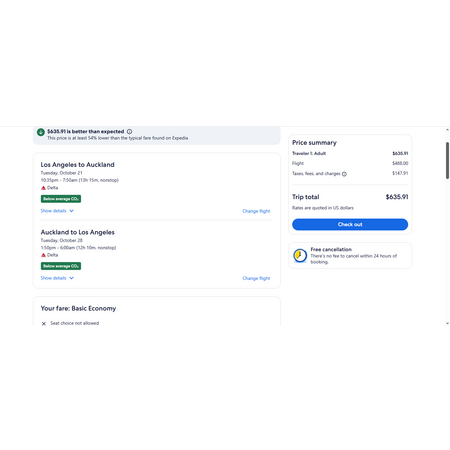The height and width of the screenshot is (450, 450).
Task: Click the scrollbar up arrow
Action: (x=447, y=130)
